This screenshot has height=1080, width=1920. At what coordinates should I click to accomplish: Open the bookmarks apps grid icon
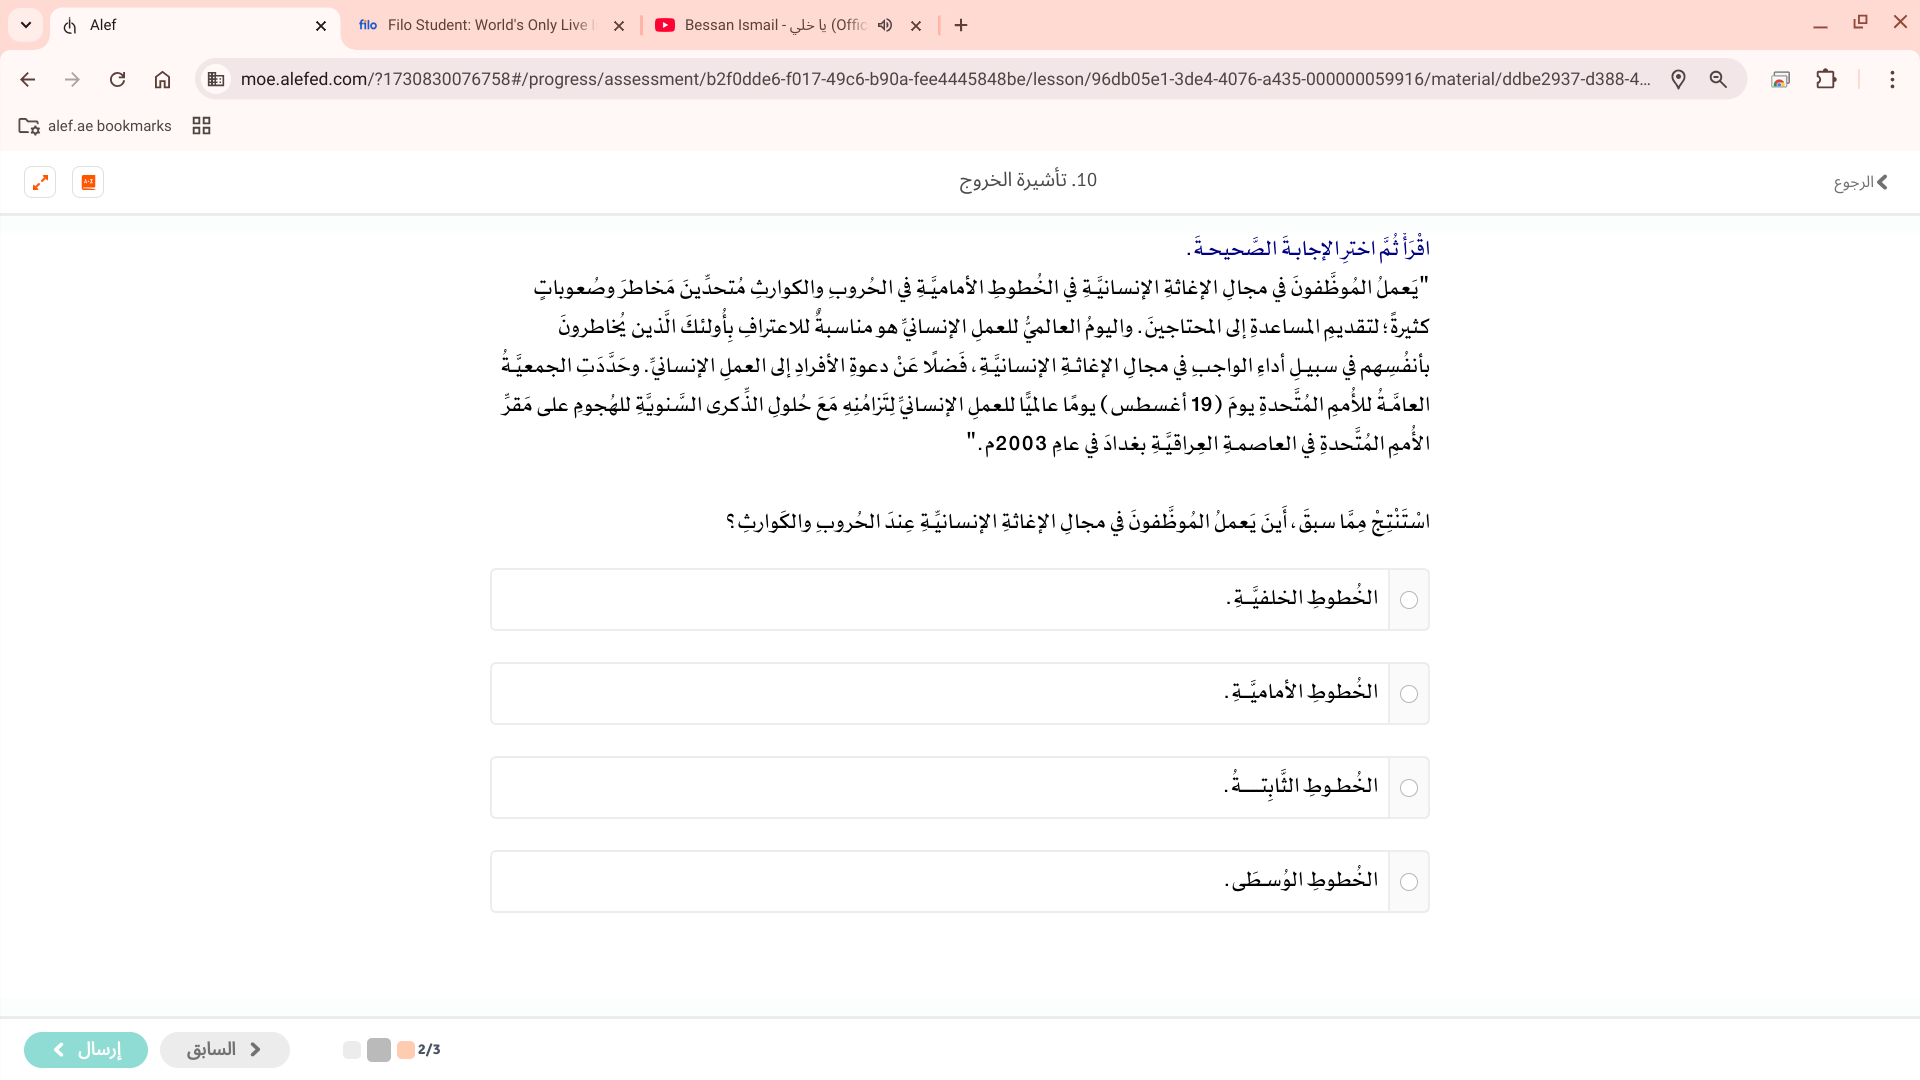pos(201,126)
